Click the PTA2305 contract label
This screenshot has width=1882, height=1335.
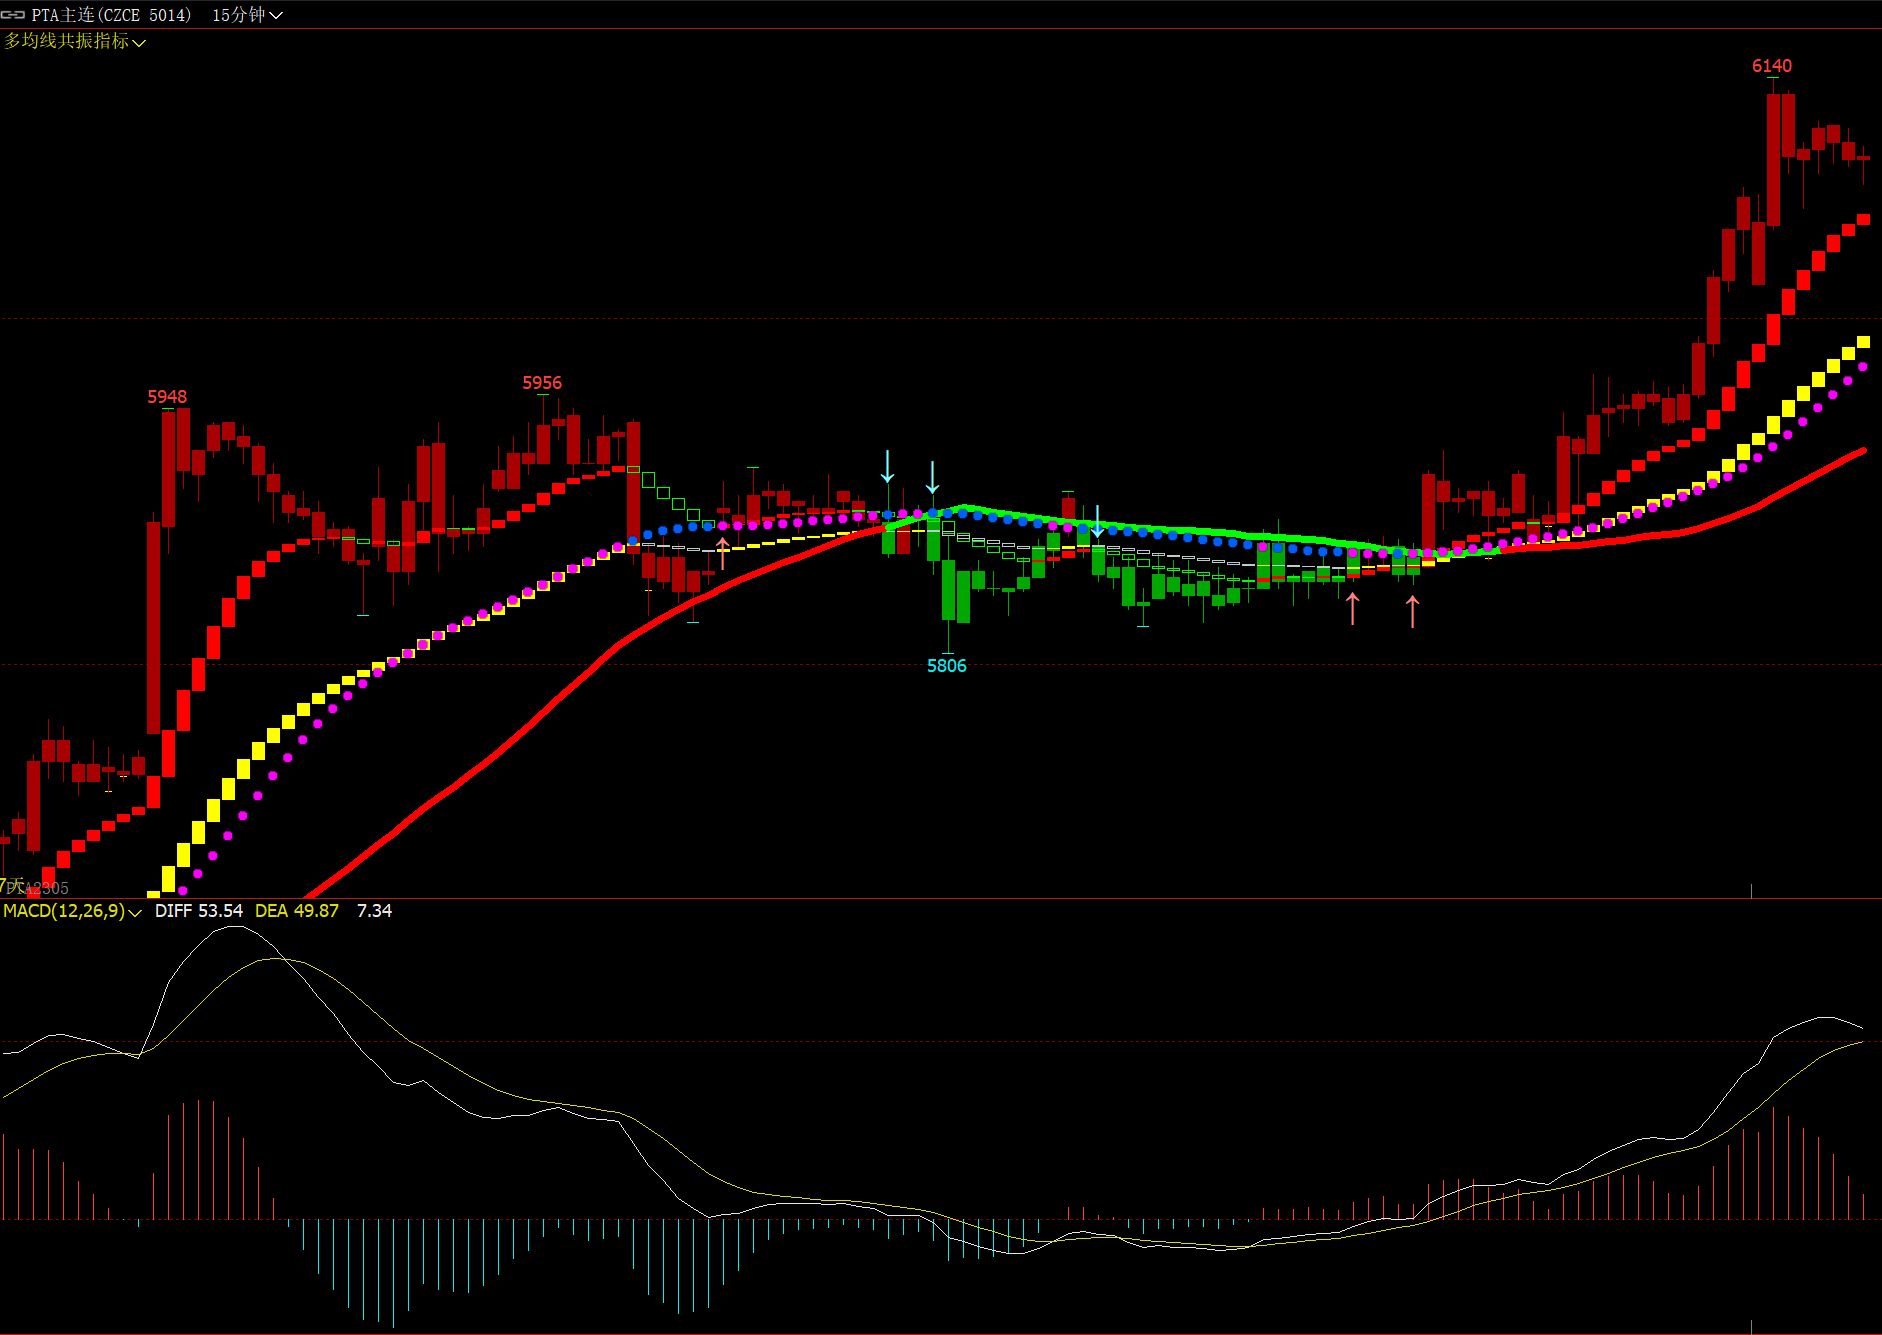click(38, 888)
